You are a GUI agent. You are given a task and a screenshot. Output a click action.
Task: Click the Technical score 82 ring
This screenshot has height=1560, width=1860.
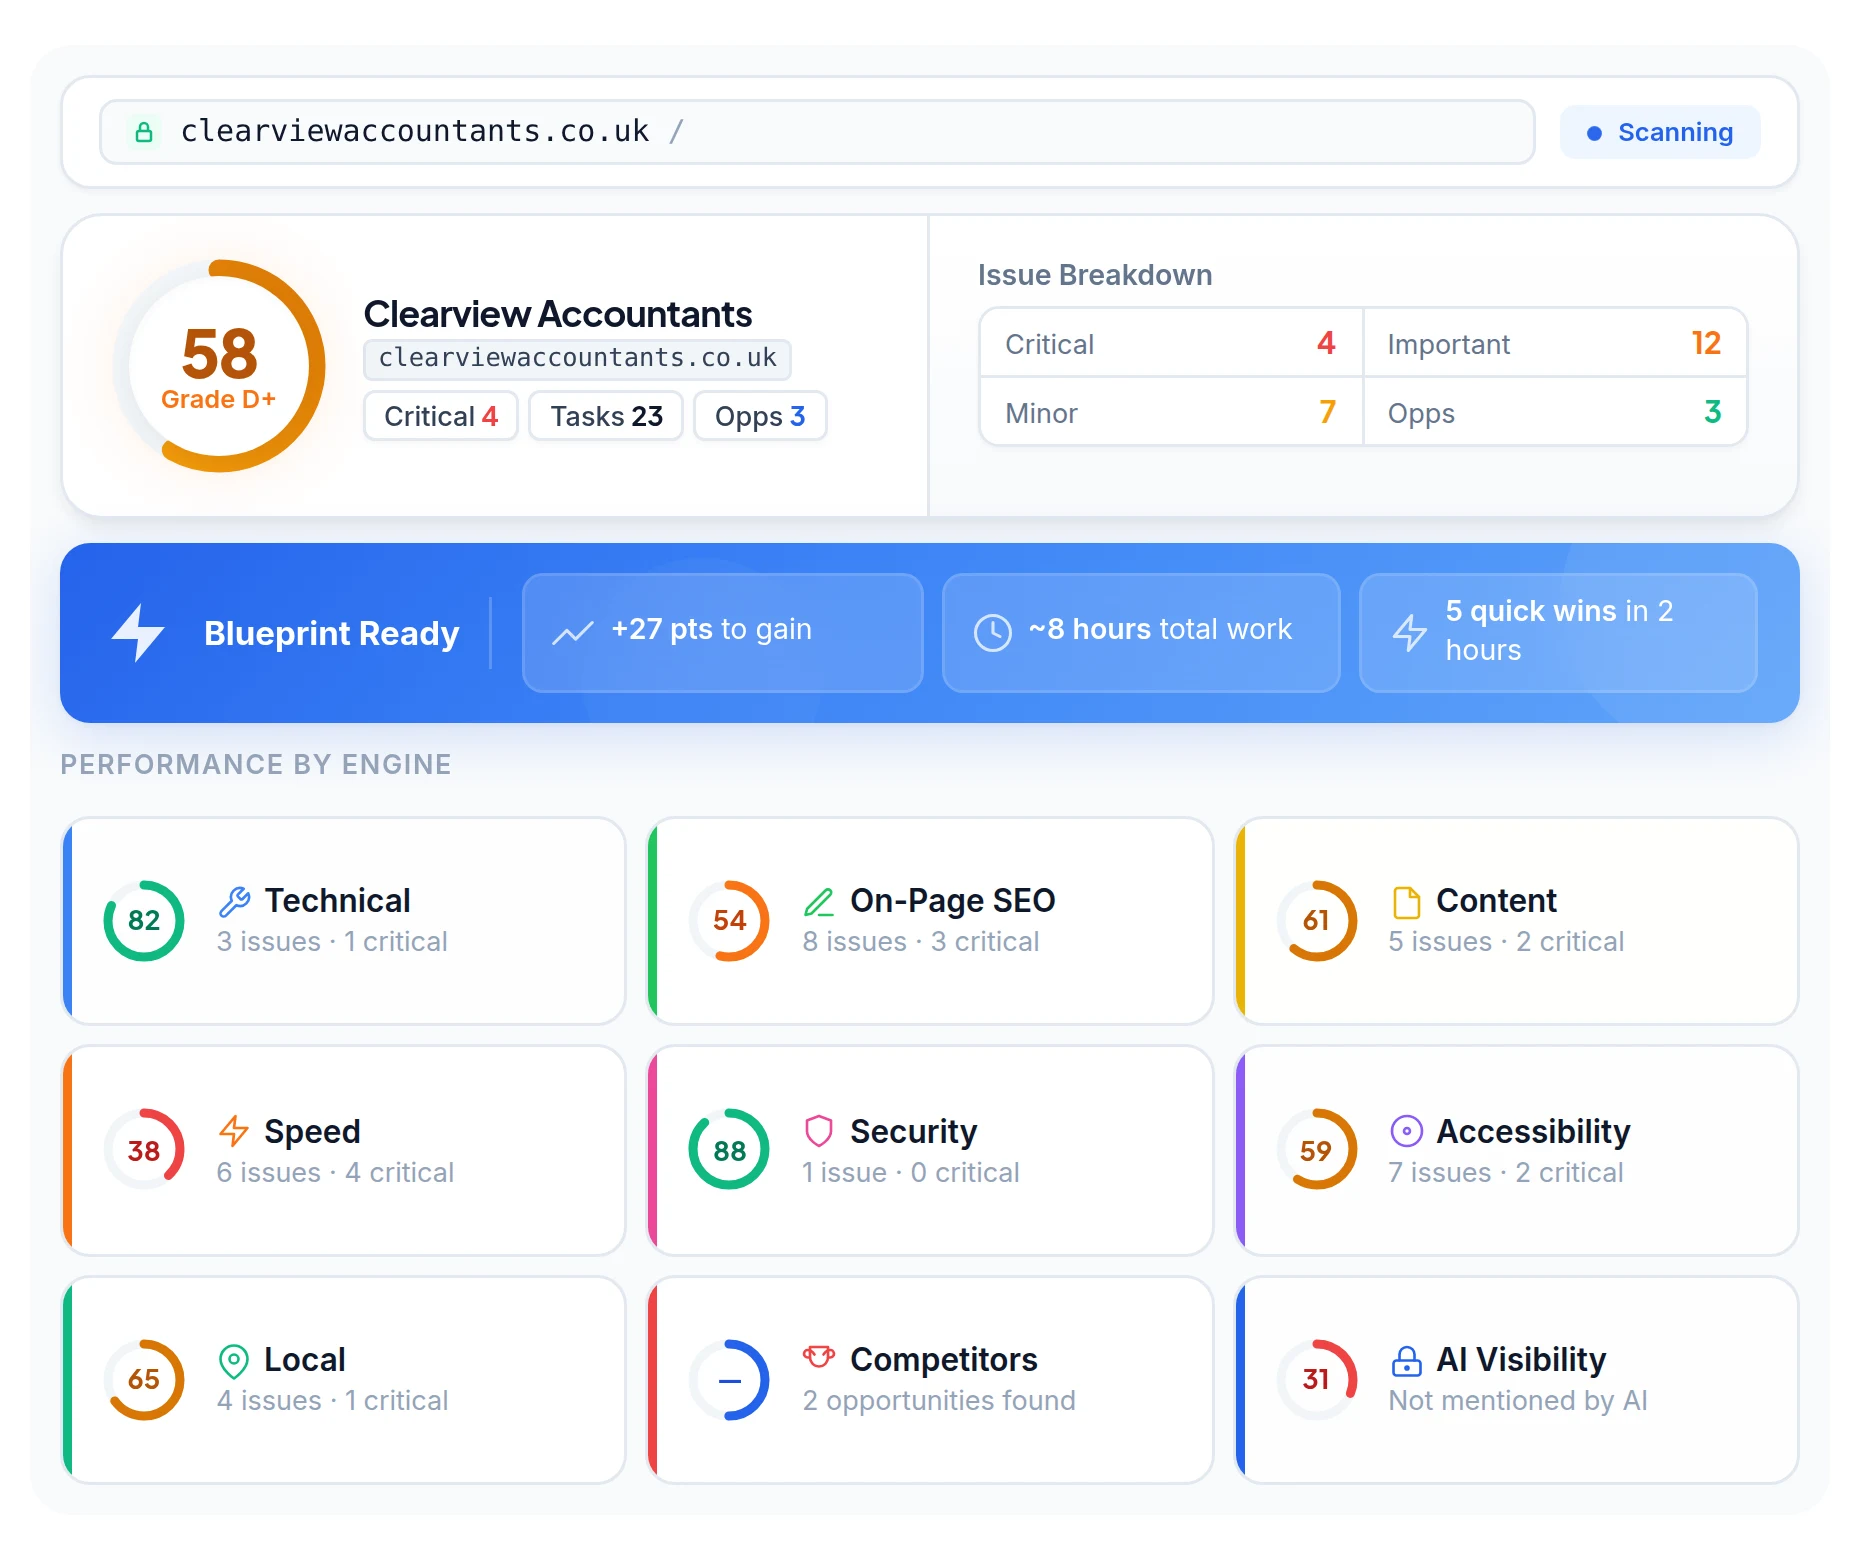point(144,921)
